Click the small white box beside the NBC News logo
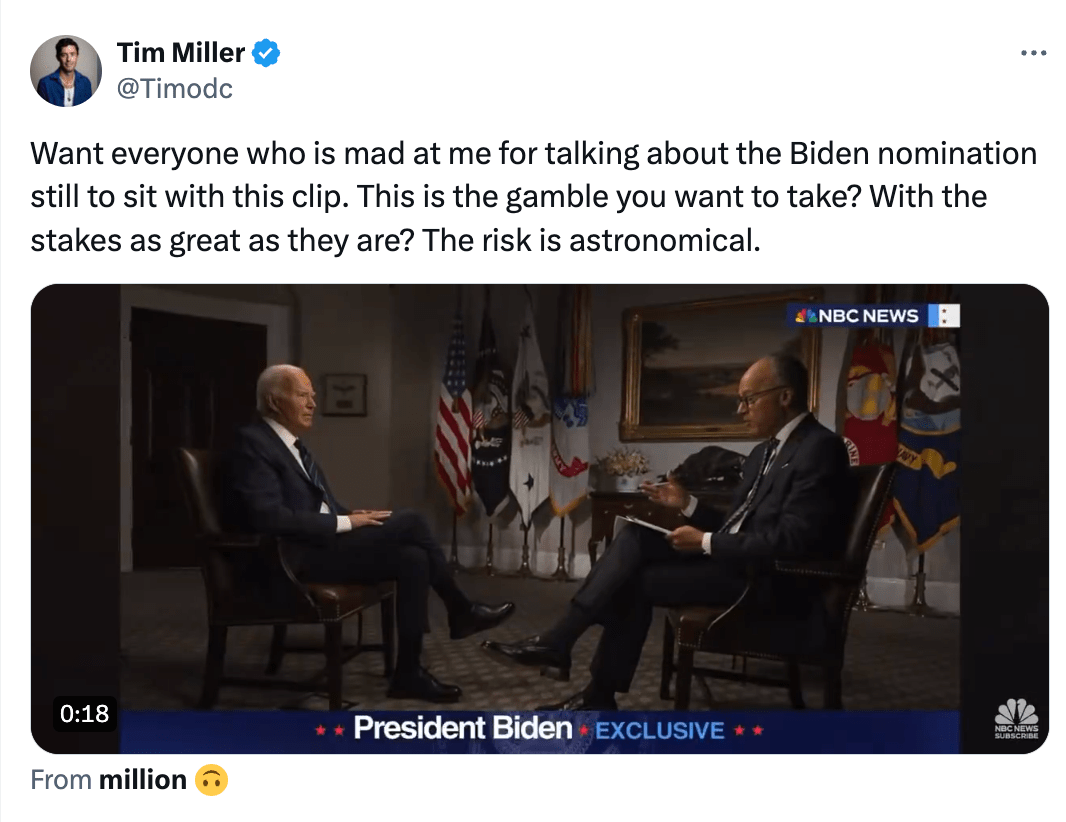 (x=943, y=316)
